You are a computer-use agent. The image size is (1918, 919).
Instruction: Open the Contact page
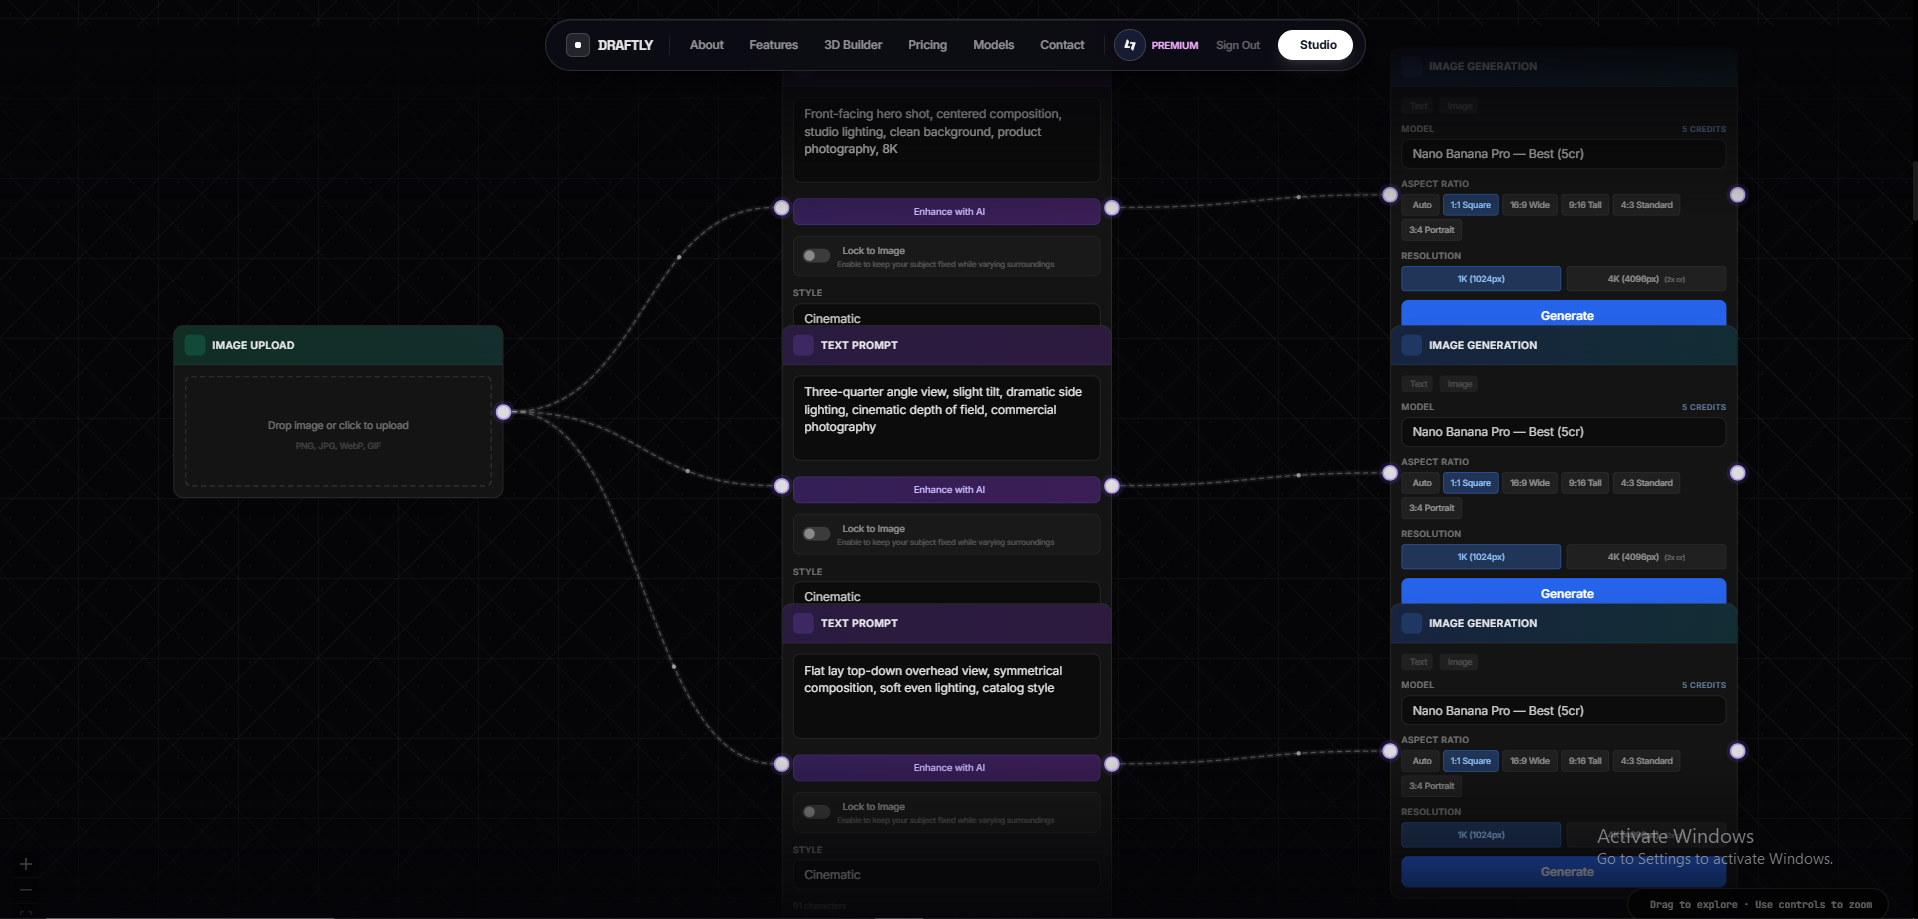pos(1061,45)
